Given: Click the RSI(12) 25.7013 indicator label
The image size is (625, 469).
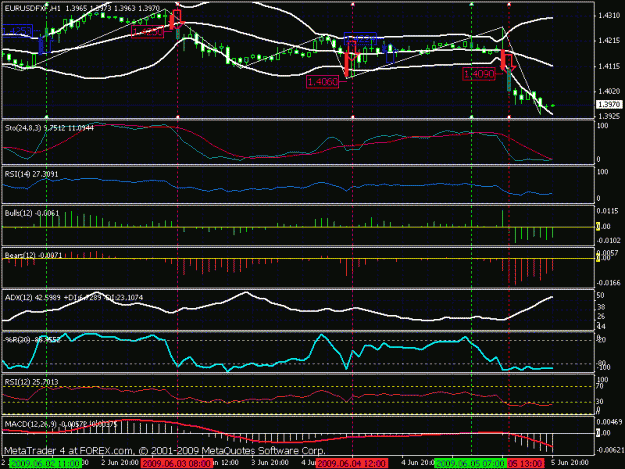Looking at the screenshot, I should (31, 382).
